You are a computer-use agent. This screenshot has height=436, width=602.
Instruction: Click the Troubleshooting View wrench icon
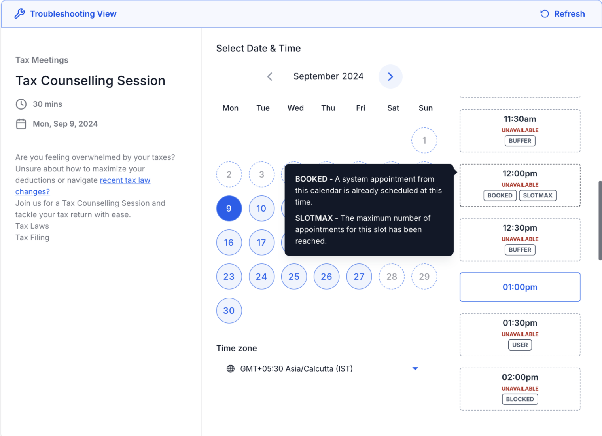click(20, 14)
